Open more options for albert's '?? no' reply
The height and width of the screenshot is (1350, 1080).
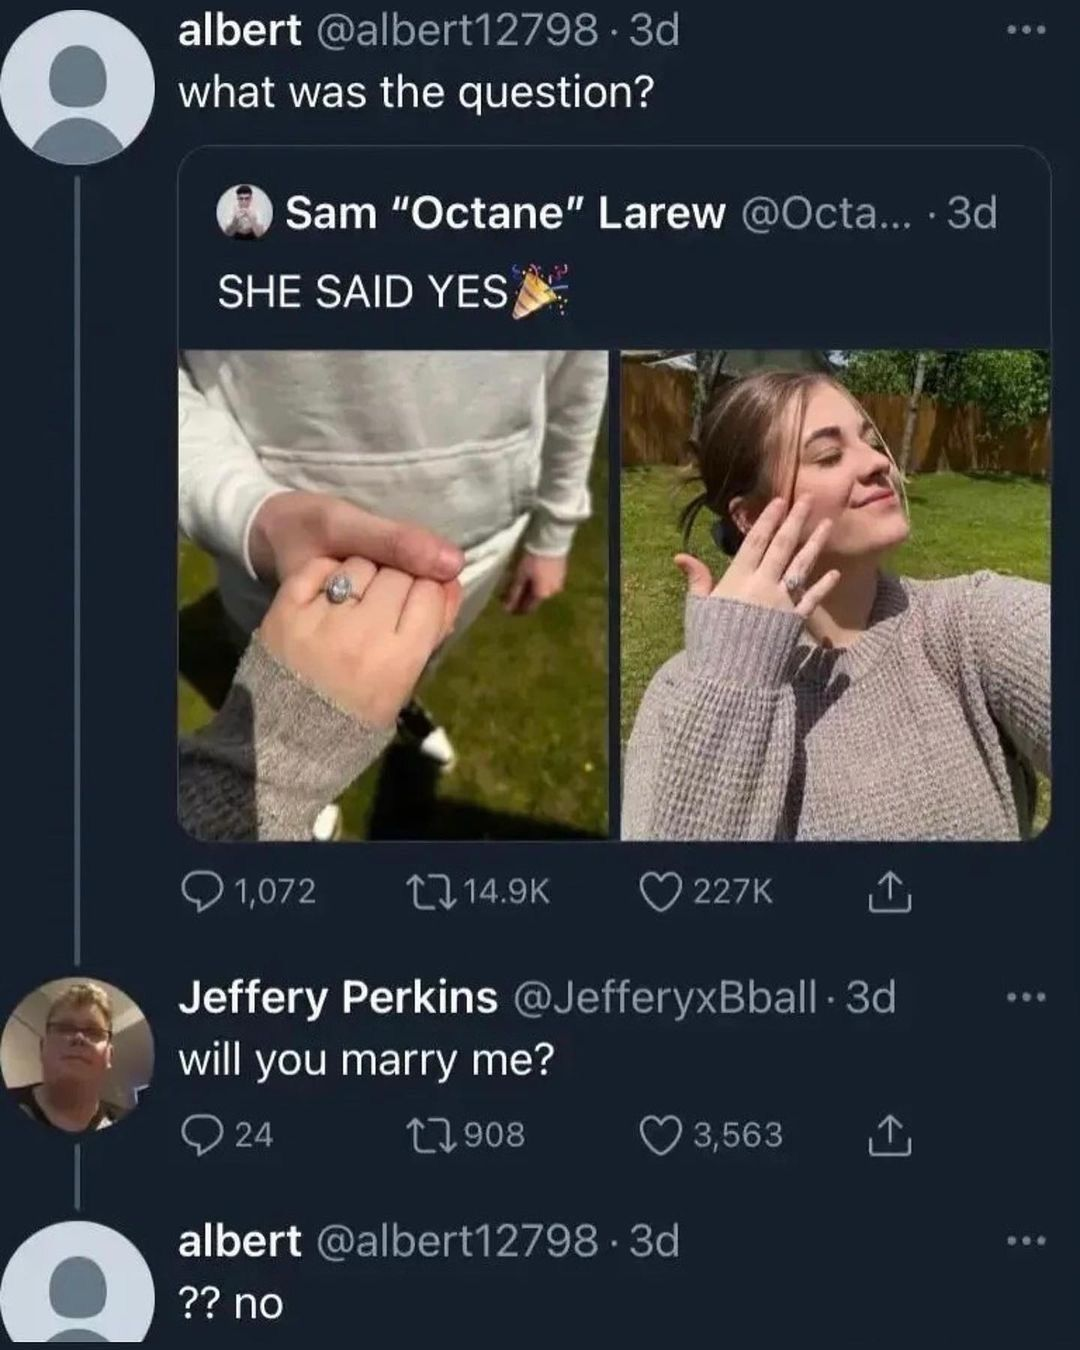(x=1026, y=1241)
